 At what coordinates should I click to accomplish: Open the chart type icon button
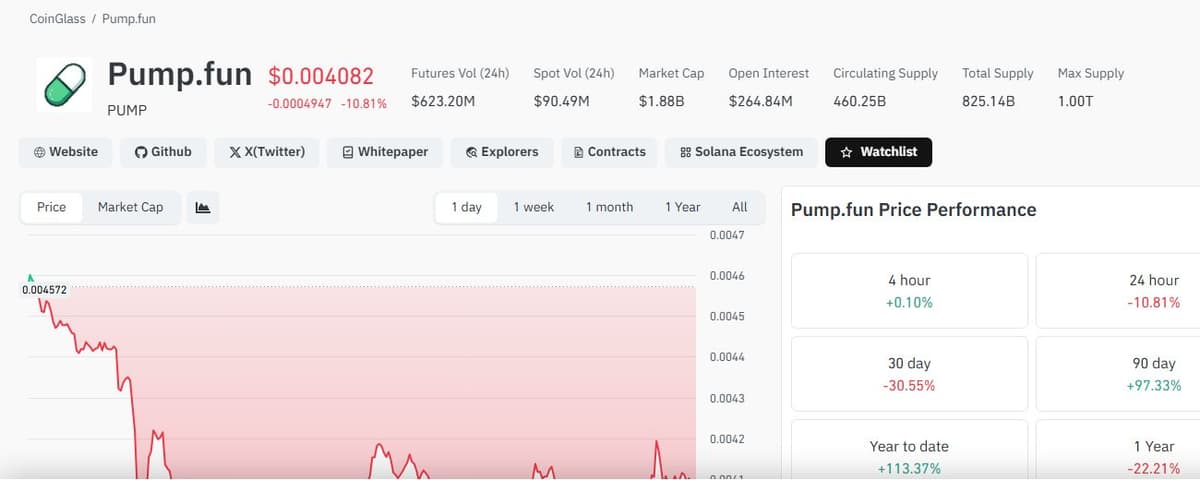click(x=203, y=208)
